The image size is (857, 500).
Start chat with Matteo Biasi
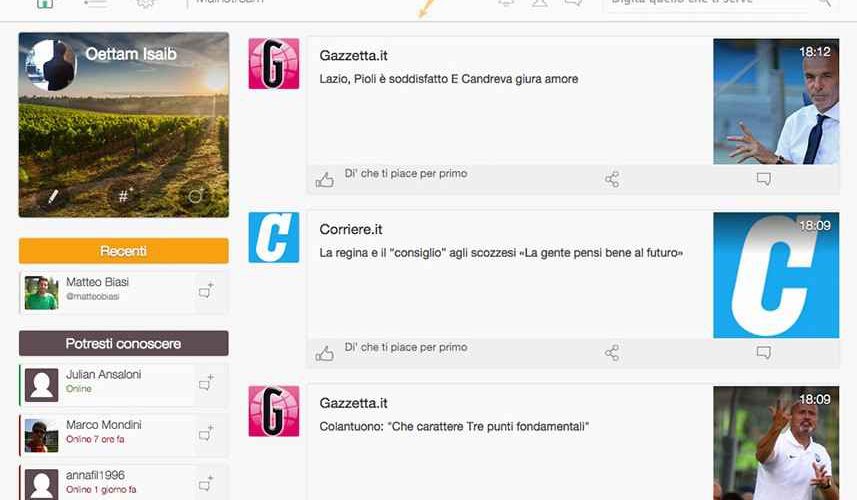pyautogui.click(x=206, y=291)
